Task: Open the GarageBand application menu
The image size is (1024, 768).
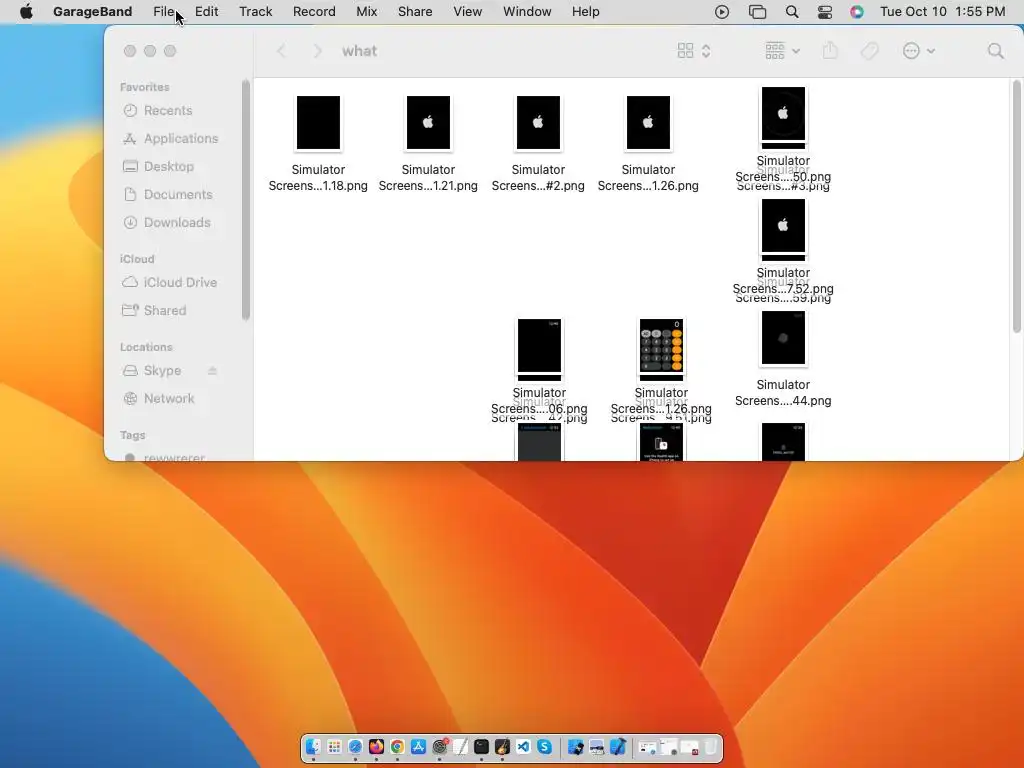Action: 92,12
